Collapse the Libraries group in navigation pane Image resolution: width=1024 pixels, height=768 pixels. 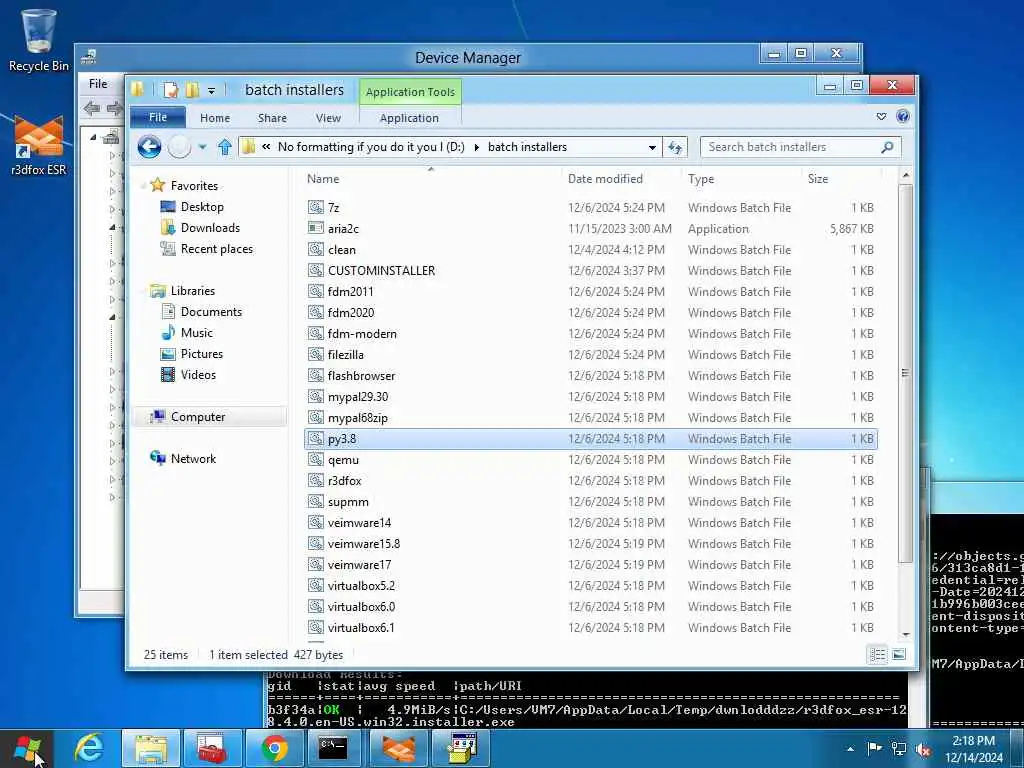click(143, 291)
